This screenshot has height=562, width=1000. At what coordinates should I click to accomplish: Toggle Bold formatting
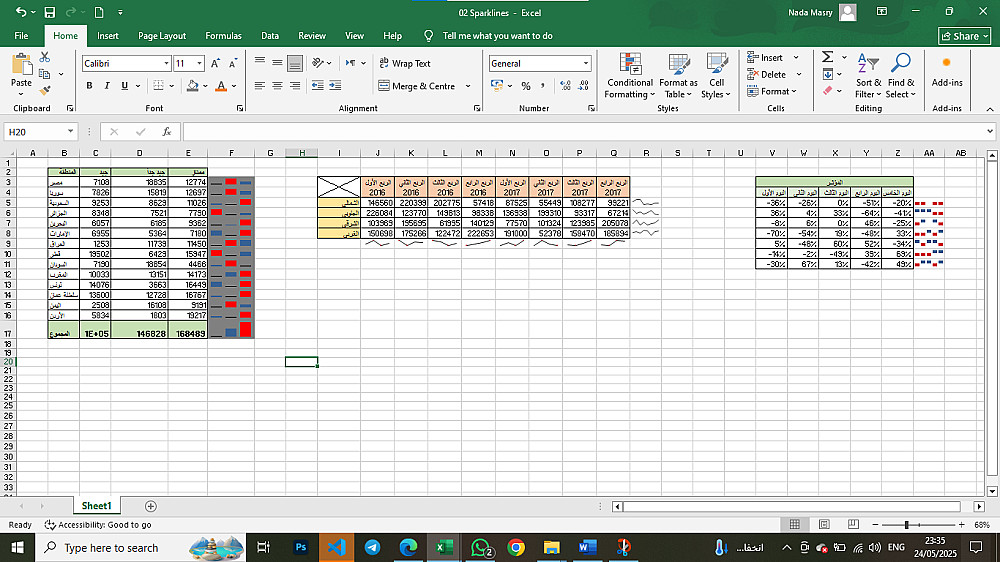click(89, 85)
